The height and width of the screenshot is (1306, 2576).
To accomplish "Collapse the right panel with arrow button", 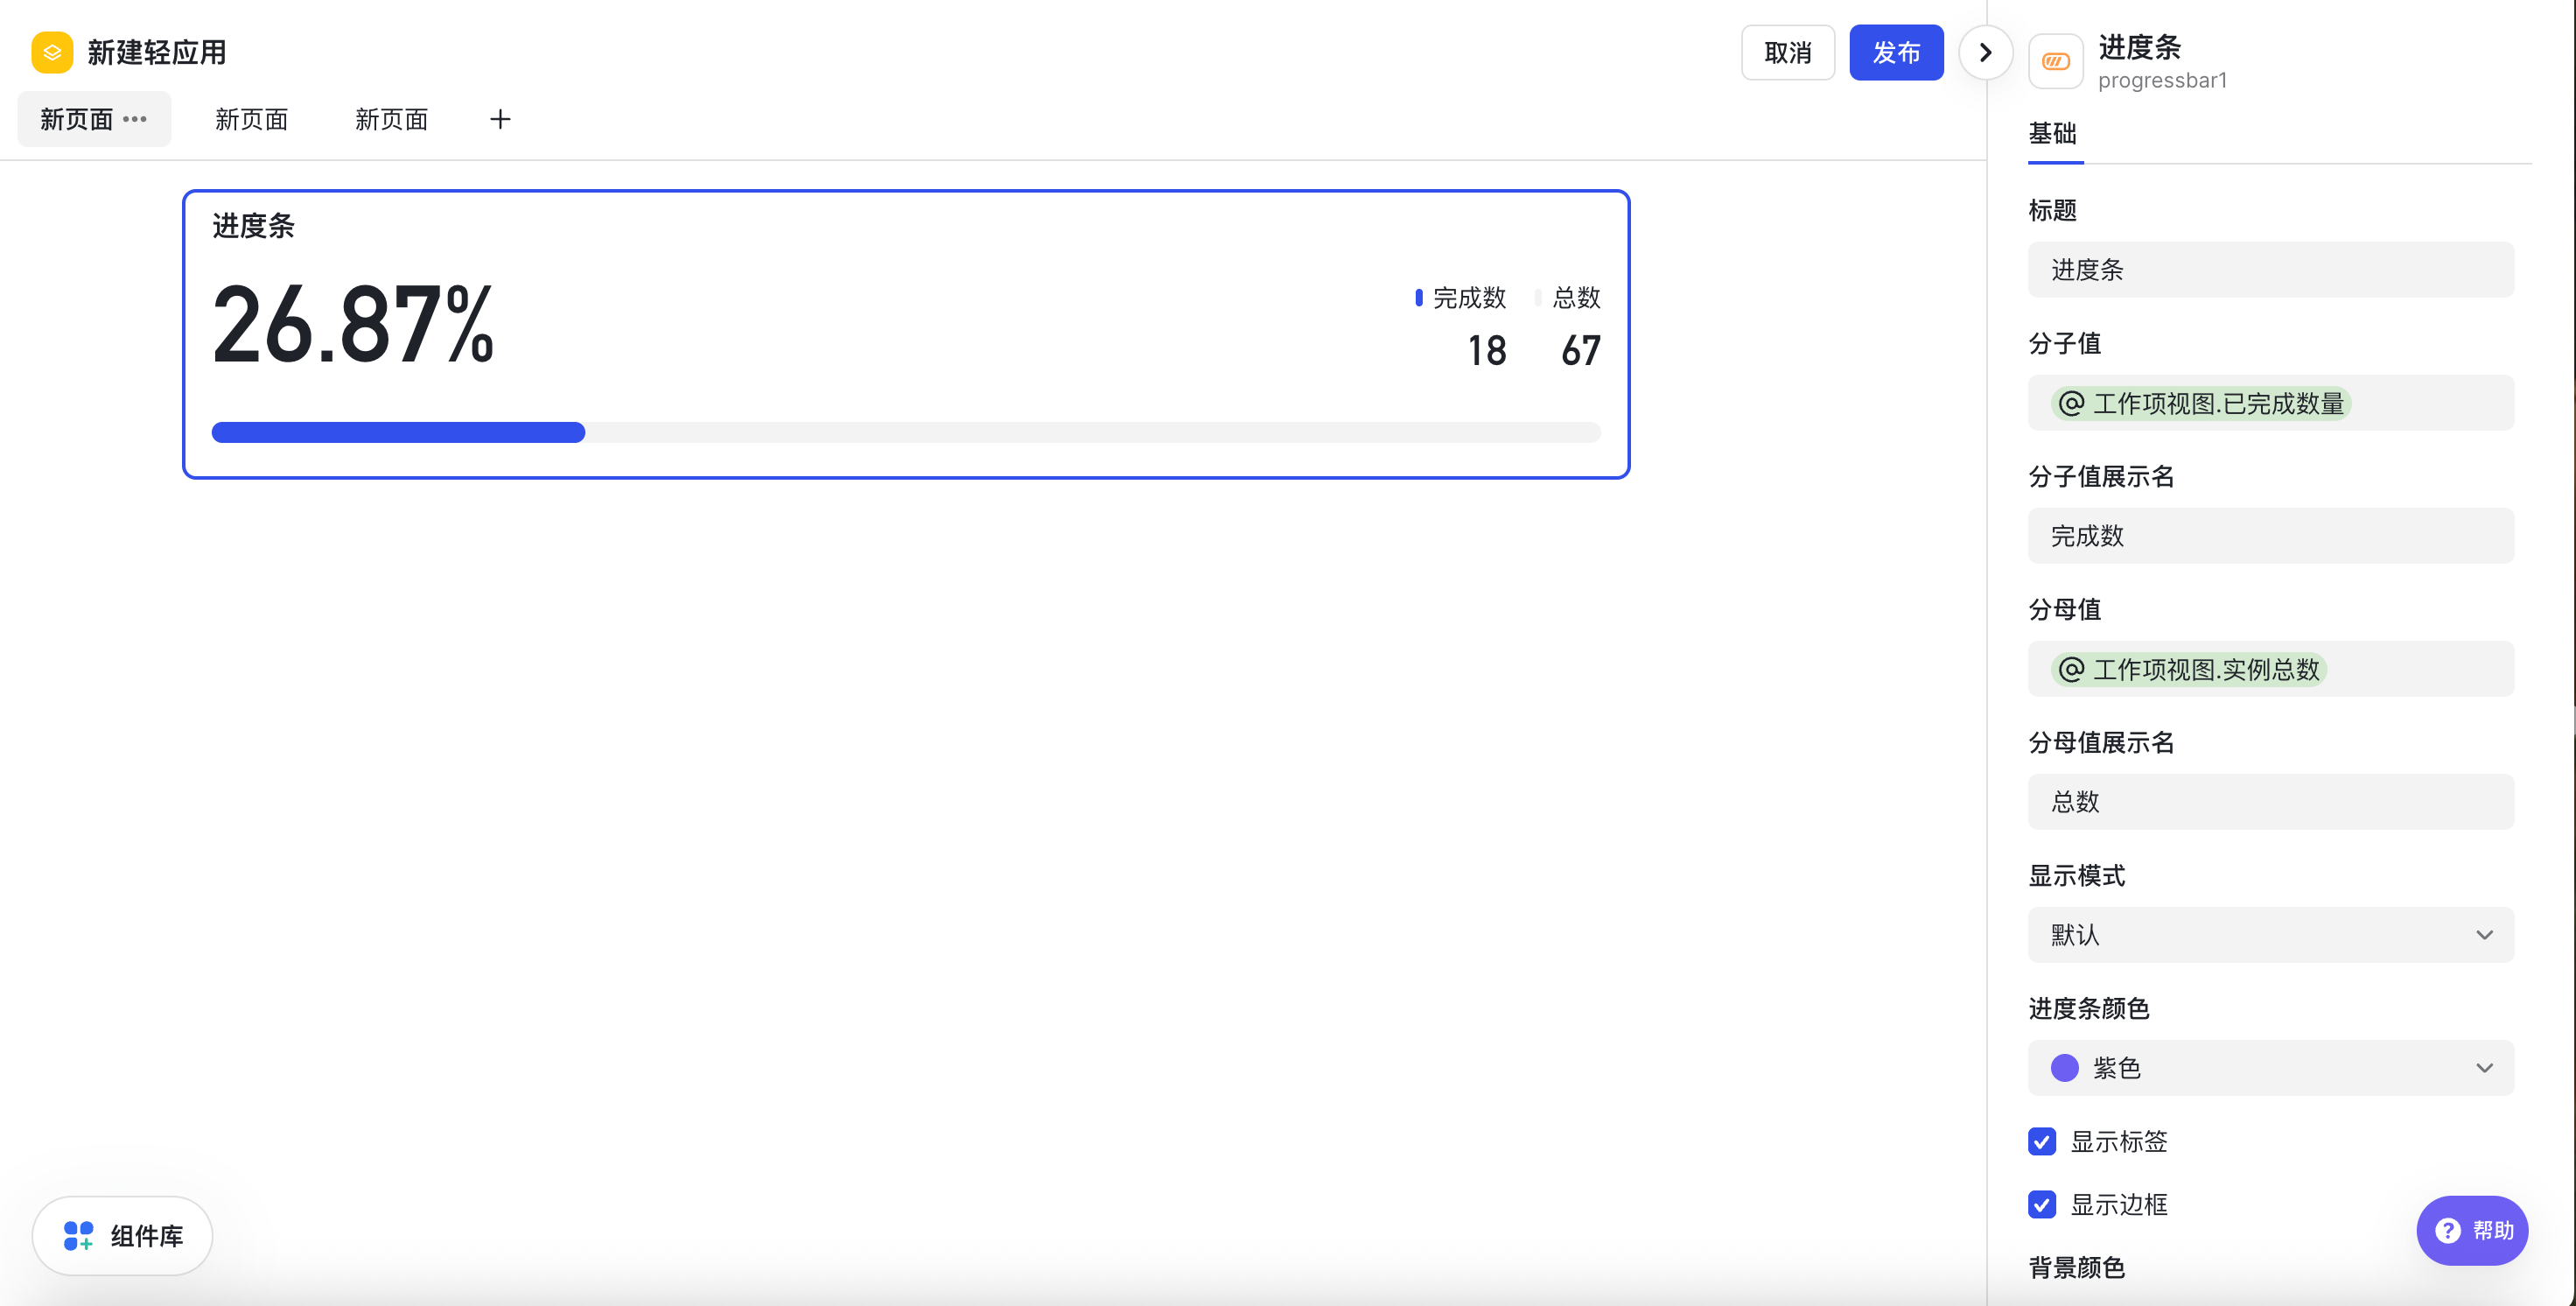I will [1985, 52].
